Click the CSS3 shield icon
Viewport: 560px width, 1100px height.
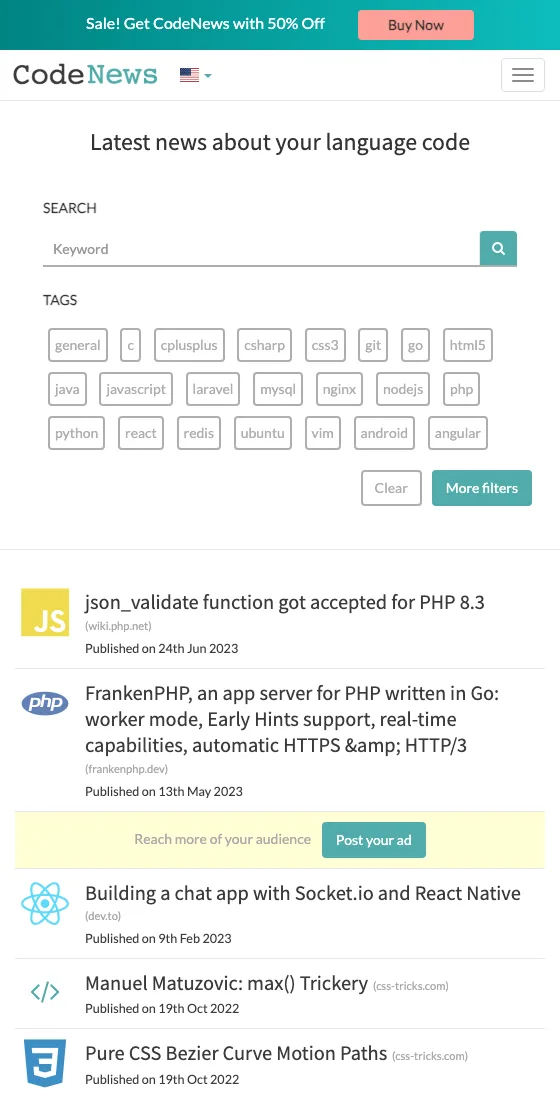(x=45, y=1063)
